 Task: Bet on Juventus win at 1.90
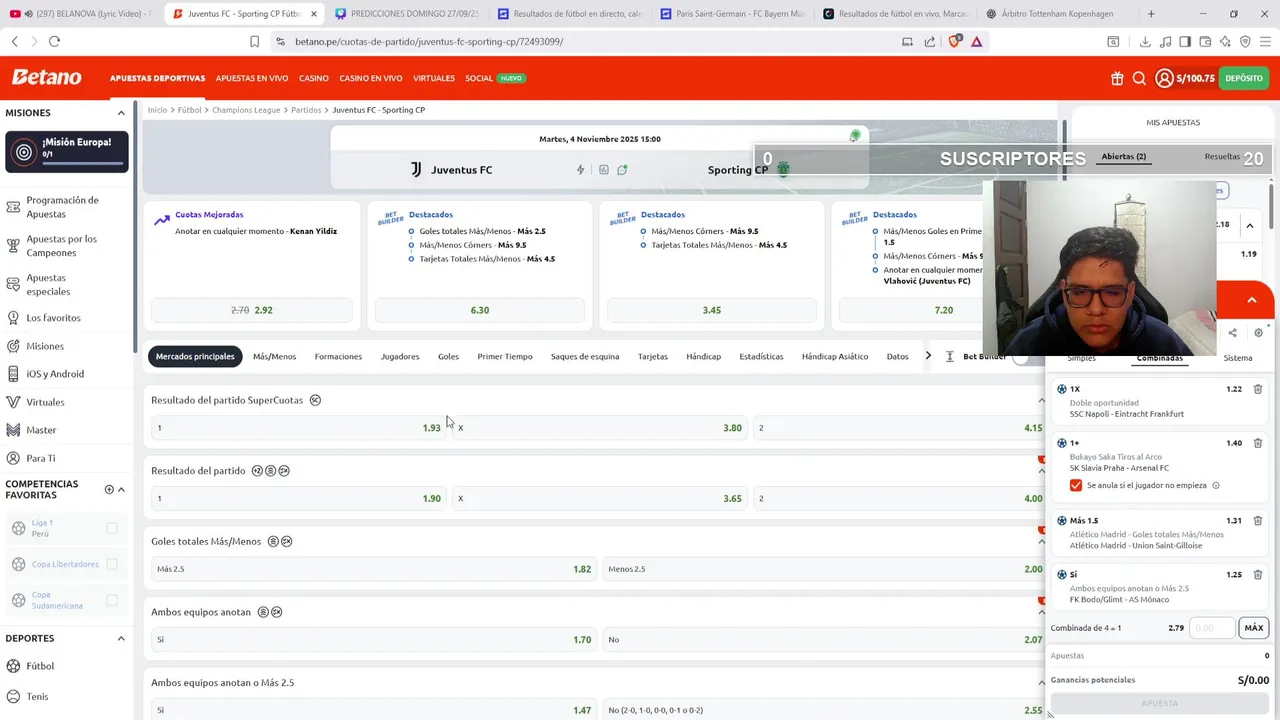(298, 498)
